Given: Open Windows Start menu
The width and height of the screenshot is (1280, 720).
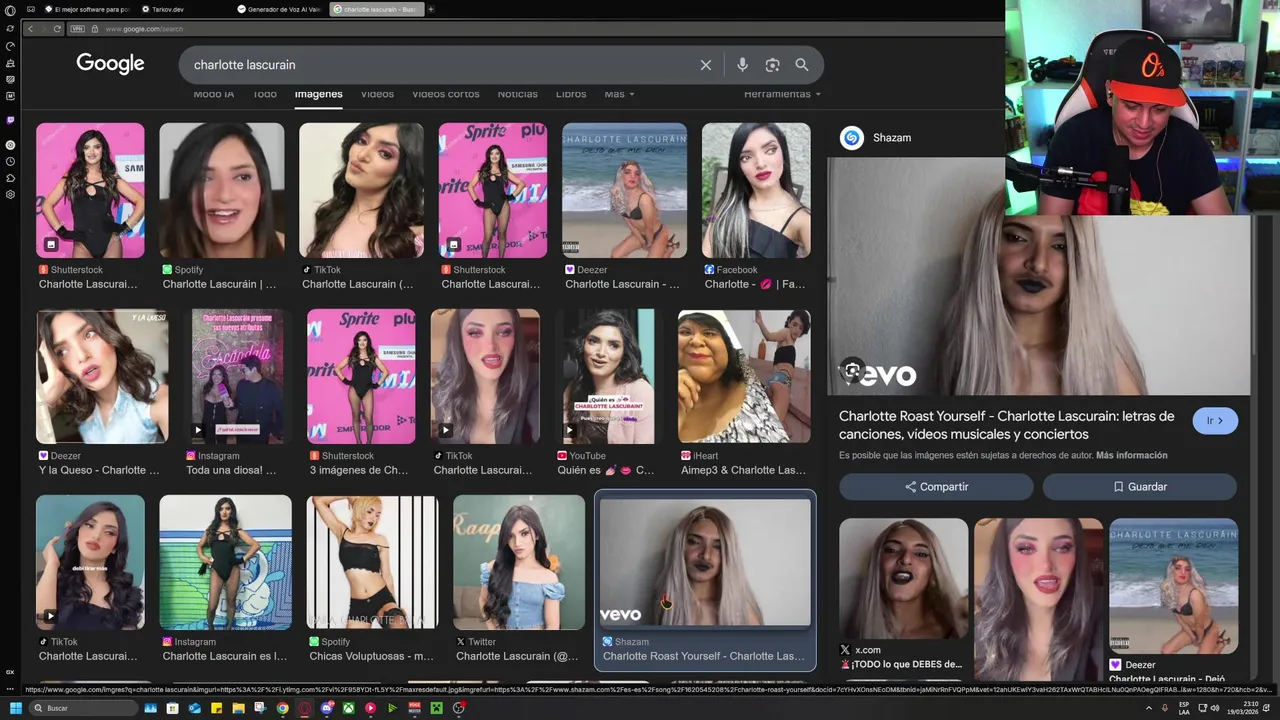Looking at the screenshot, I should click(15, 708).
